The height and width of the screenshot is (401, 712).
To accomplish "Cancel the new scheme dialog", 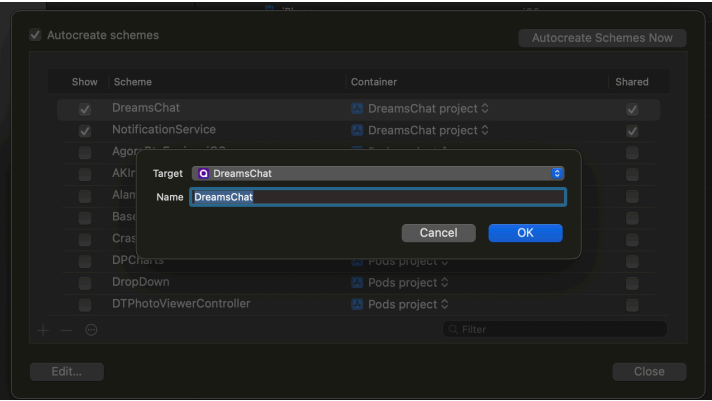I will [438, 233].
